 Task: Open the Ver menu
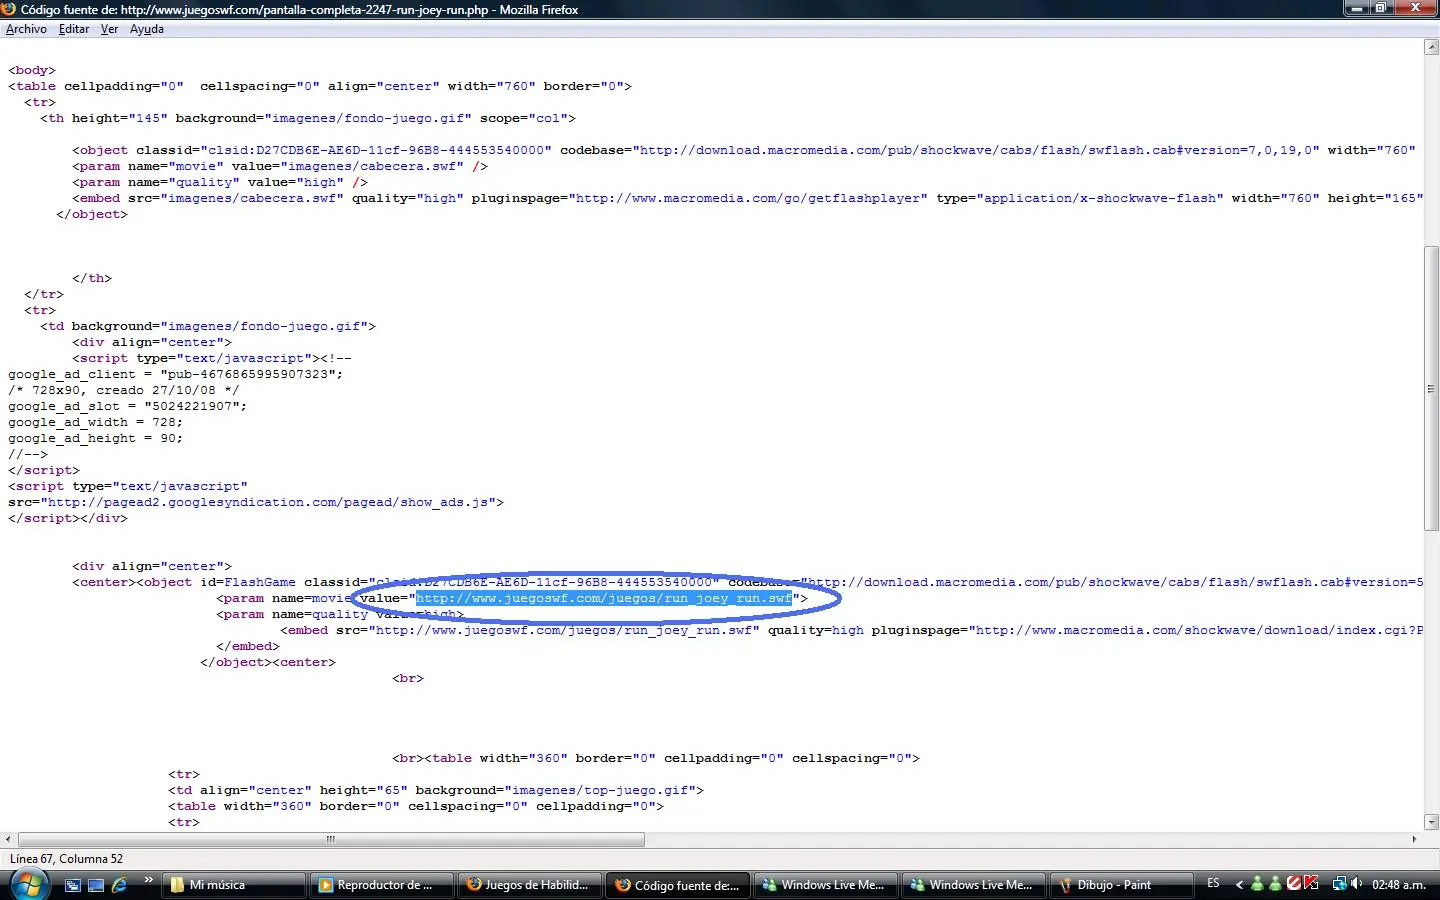pos(109,29)
